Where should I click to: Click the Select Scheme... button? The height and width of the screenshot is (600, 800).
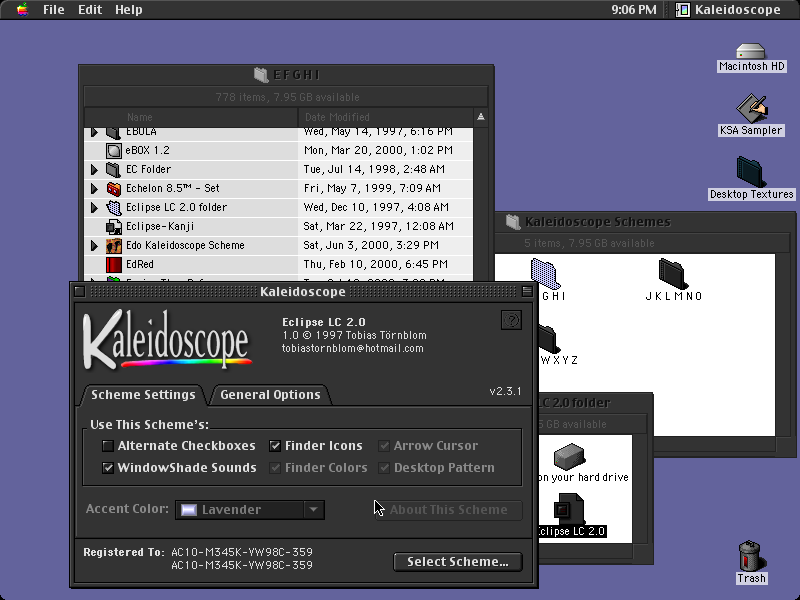458,562
